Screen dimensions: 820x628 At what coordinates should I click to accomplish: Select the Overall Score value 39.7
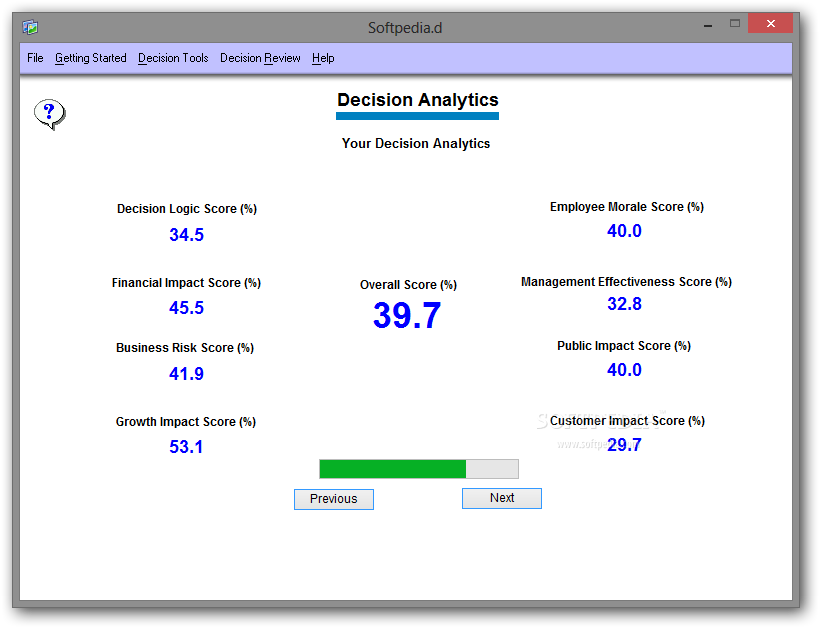coord(407,316)
